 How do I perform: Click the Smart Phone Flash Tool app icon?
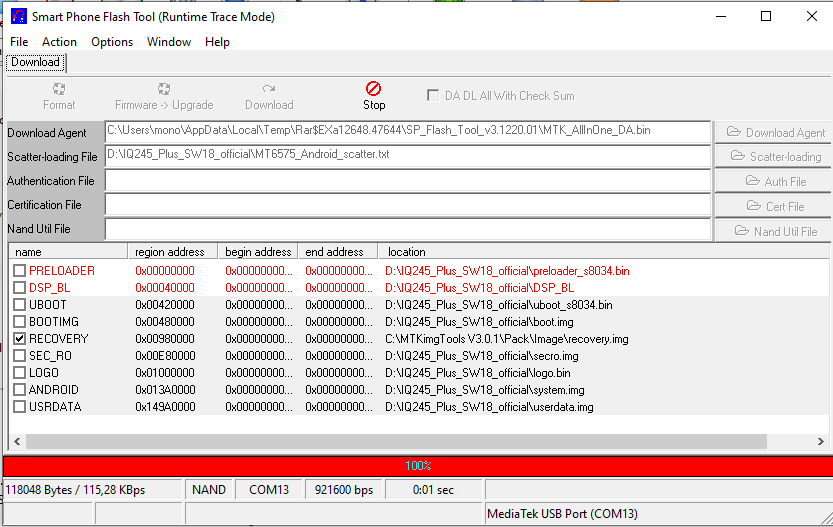tap(19, 16)
